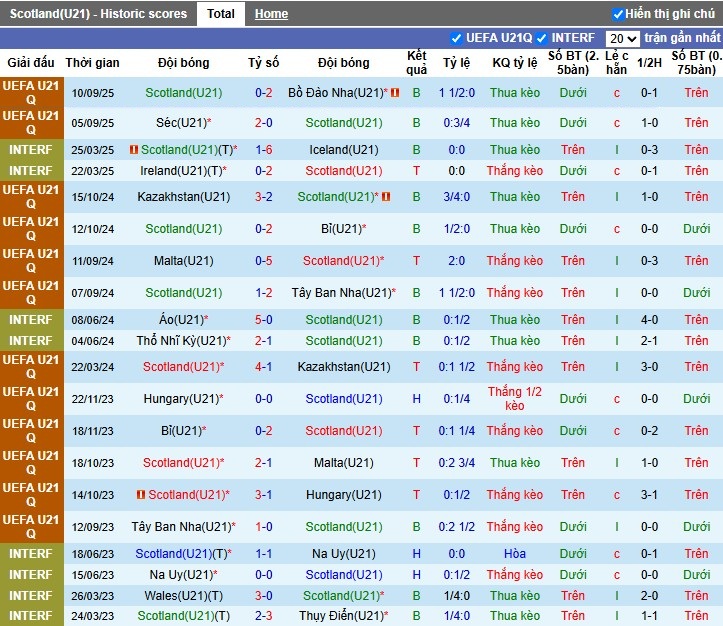
Task: Click red card icon before Scotland(U21)(T) 25/03/25
Action: (x=134, y=150)
